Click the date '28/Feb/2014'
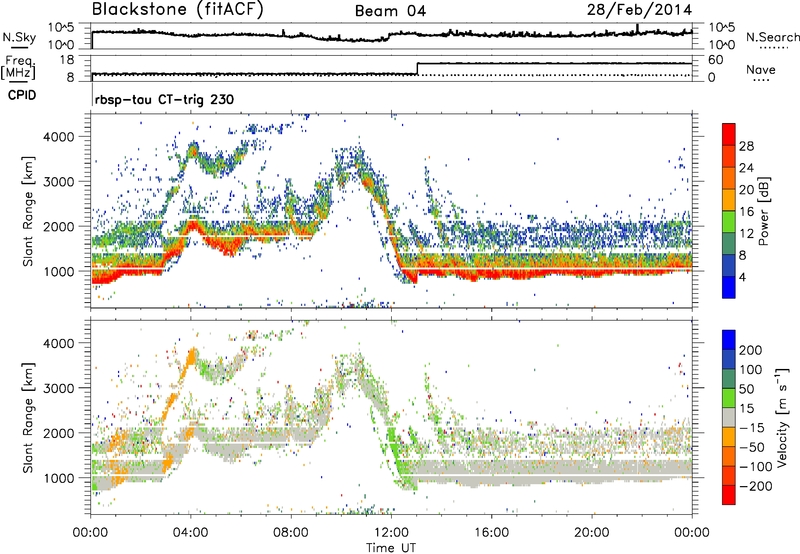Viewport: 800px width, 554px height. (x=639, y=10)
